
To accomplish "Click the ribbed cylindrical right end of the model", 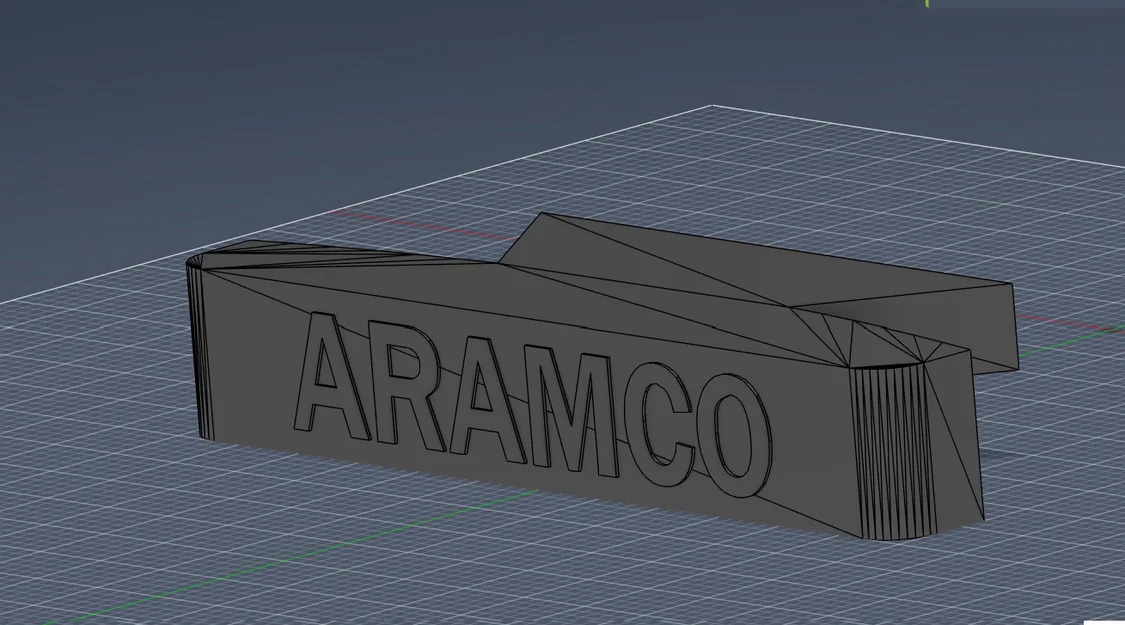I will click(892, 451).
